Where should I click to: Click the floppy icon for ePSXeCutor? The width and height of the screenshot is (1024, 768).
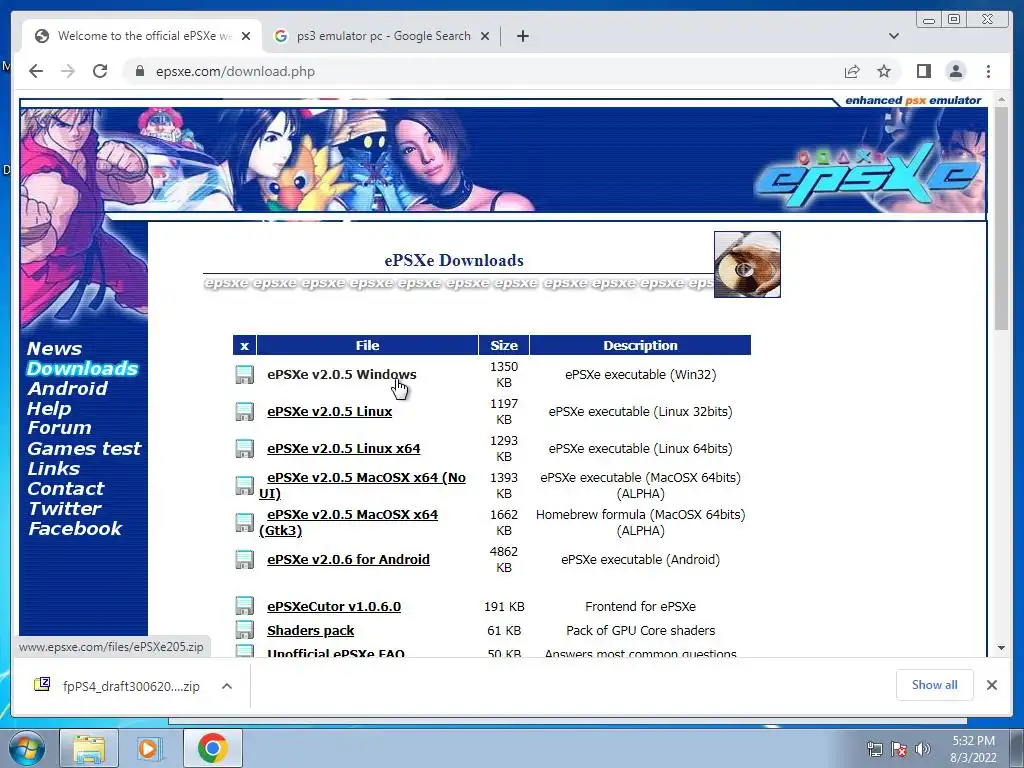244,606
